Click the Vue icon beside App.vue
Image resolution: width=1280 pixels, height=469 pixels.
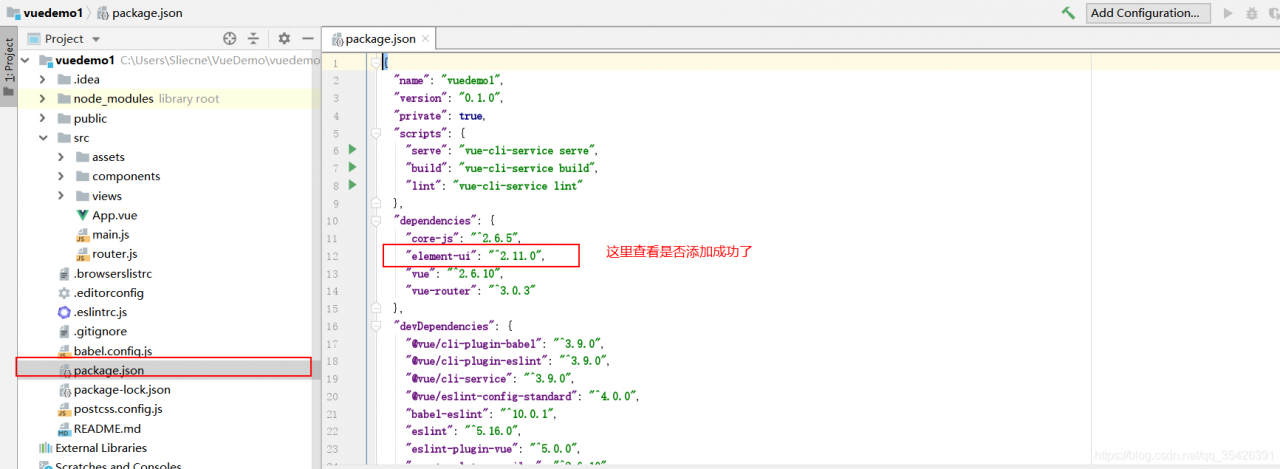(83, 215)
